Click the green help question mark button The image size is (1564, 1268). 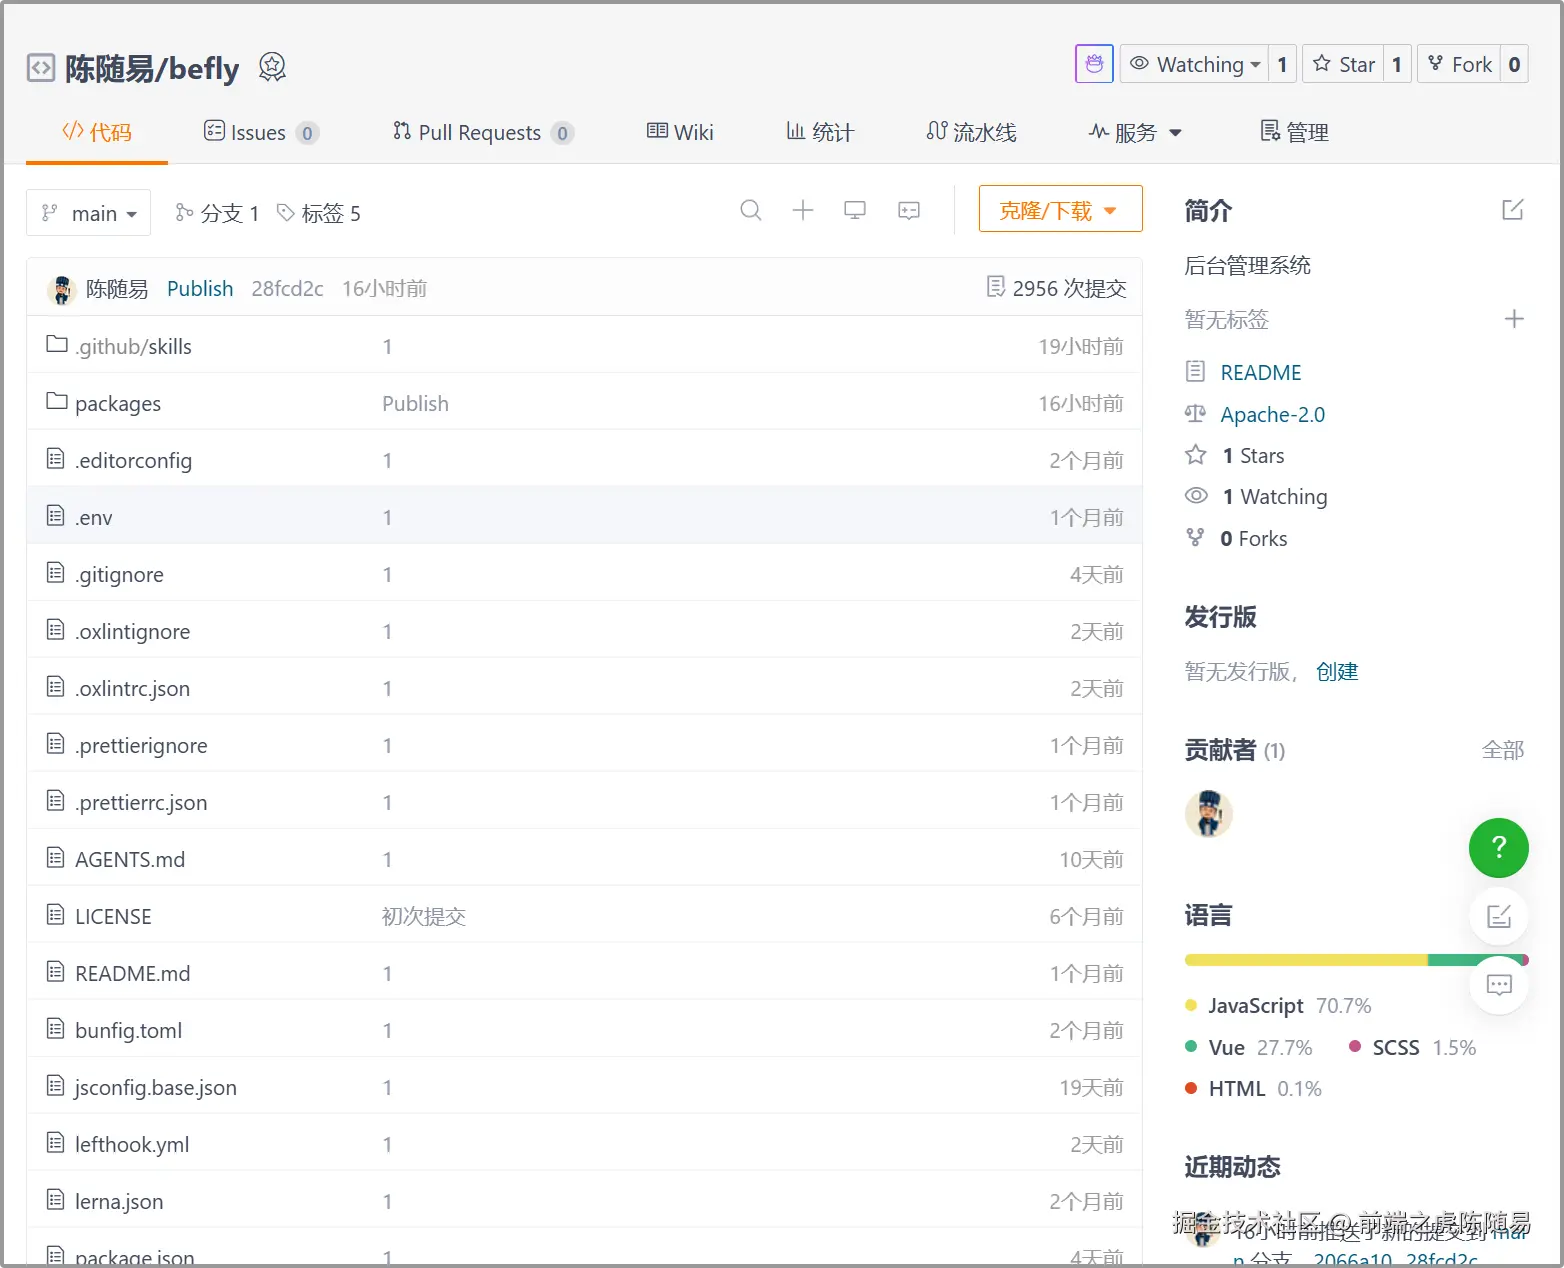pos(1497,848)
